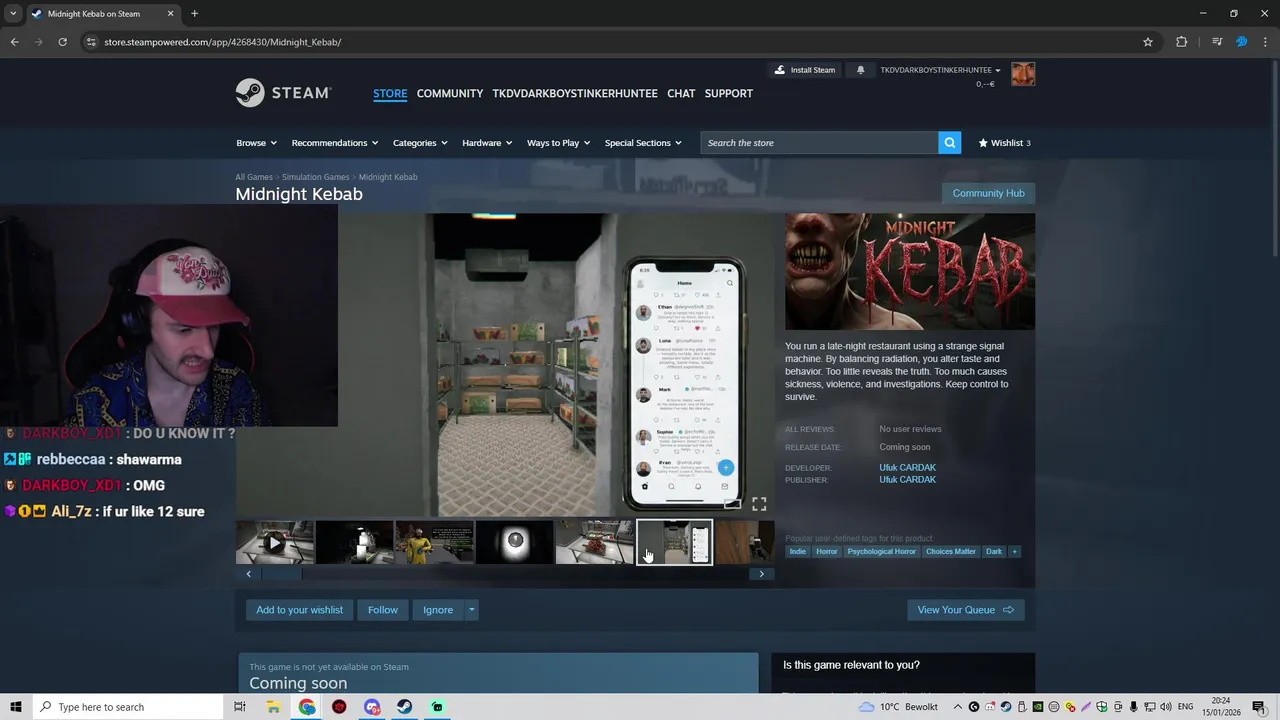
Task: Open Steam from the Windows taskbar
Action: pyautogui.click(x=404, y=707)
